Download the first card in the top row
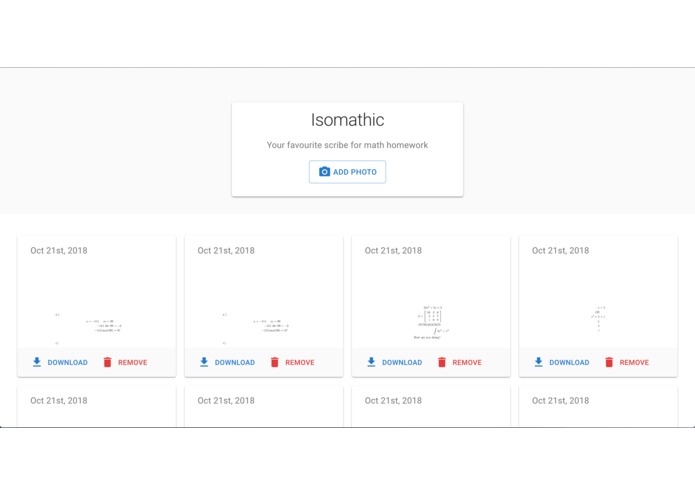Viewport: 695px width, 494px height. click(x=60, y=362)
